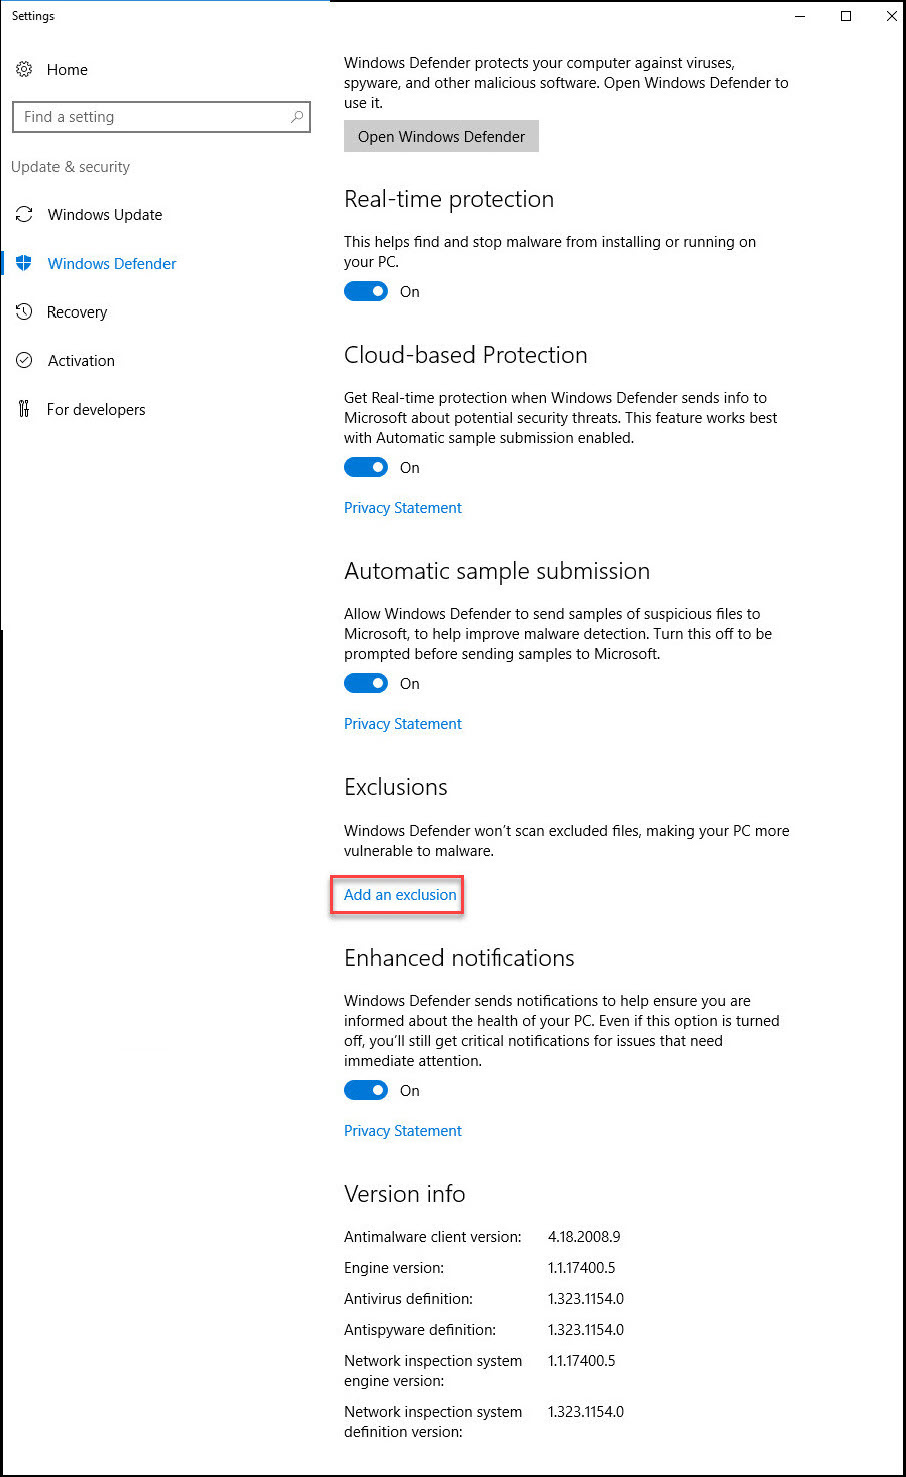Toggle Automatic sample submission off
The image size is (906, 1477).
tap(366, 683)
